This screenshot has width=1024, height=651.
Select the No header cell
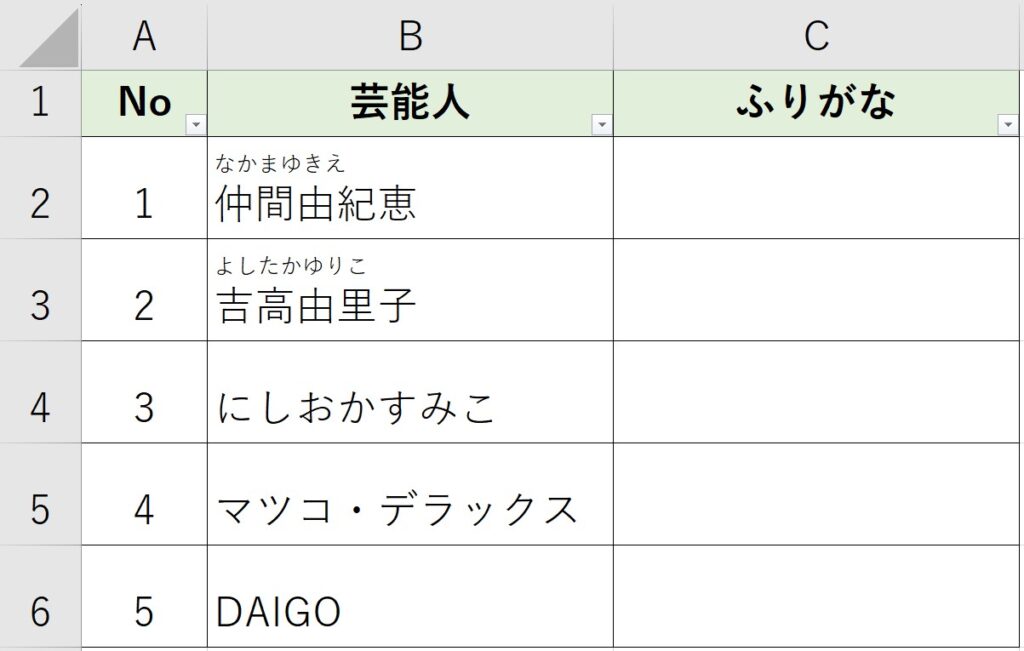[145, 100]
